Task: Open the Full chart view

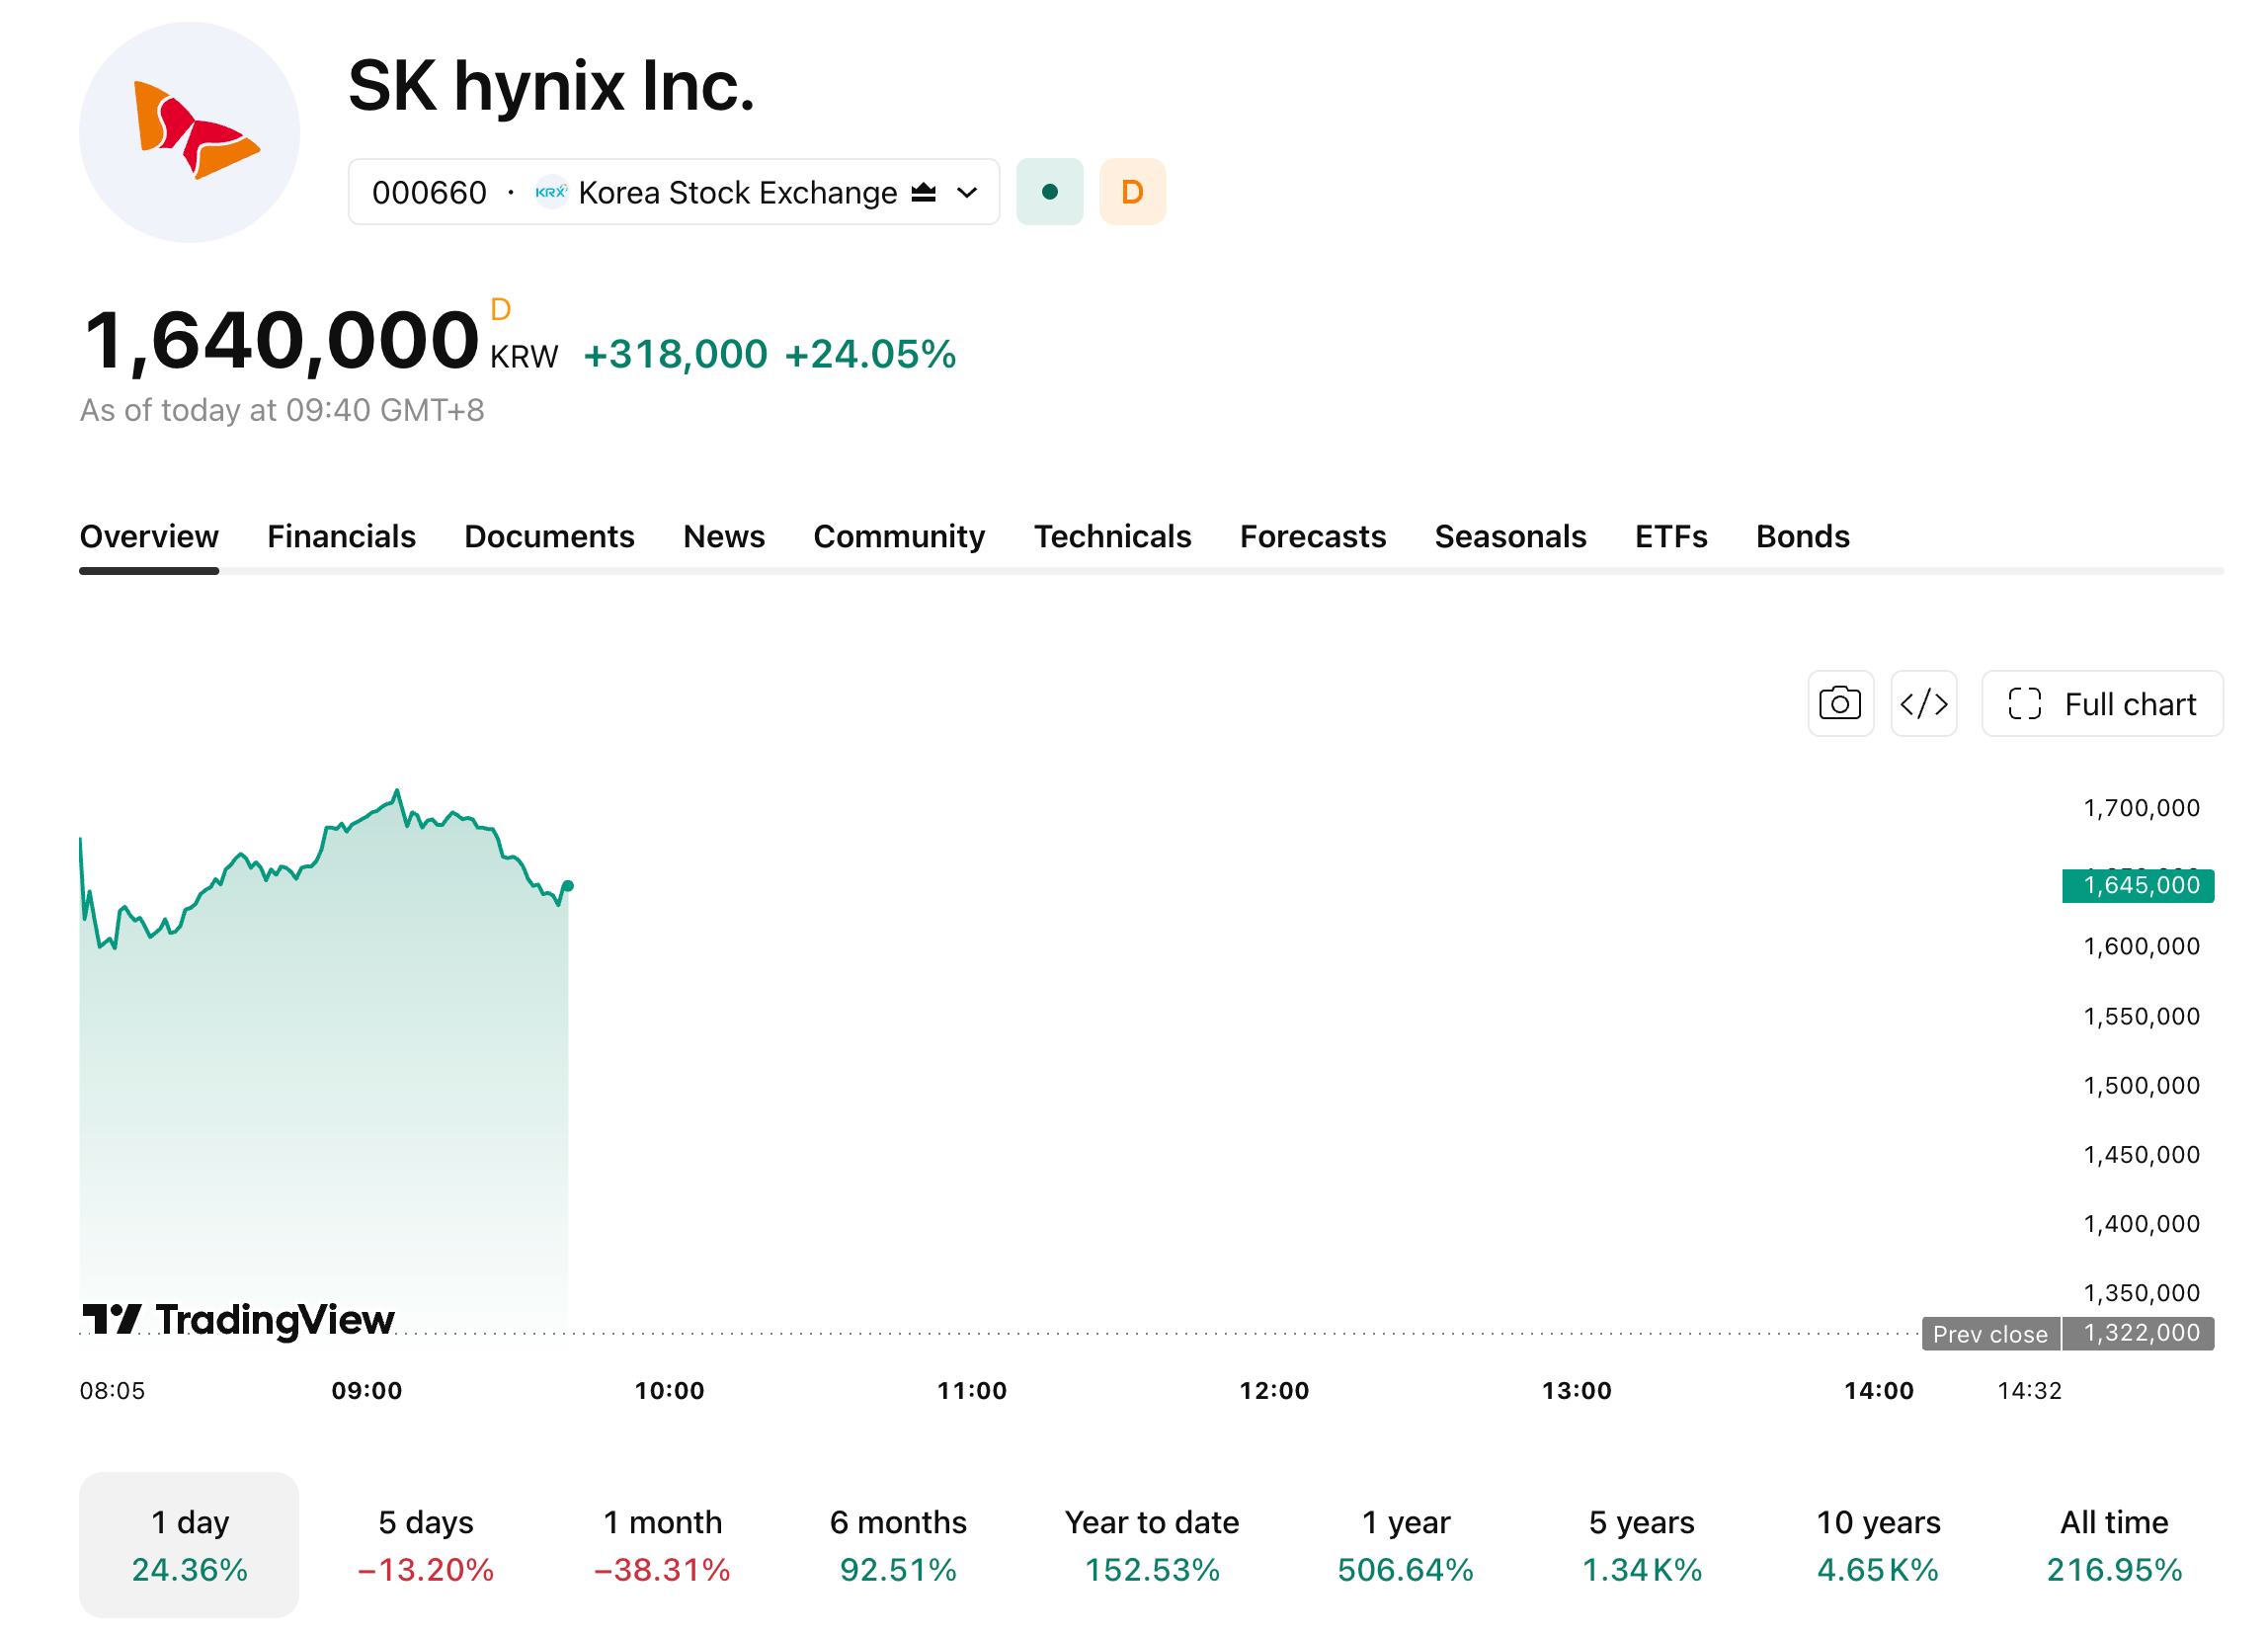Action: [x=2102, y=704]
